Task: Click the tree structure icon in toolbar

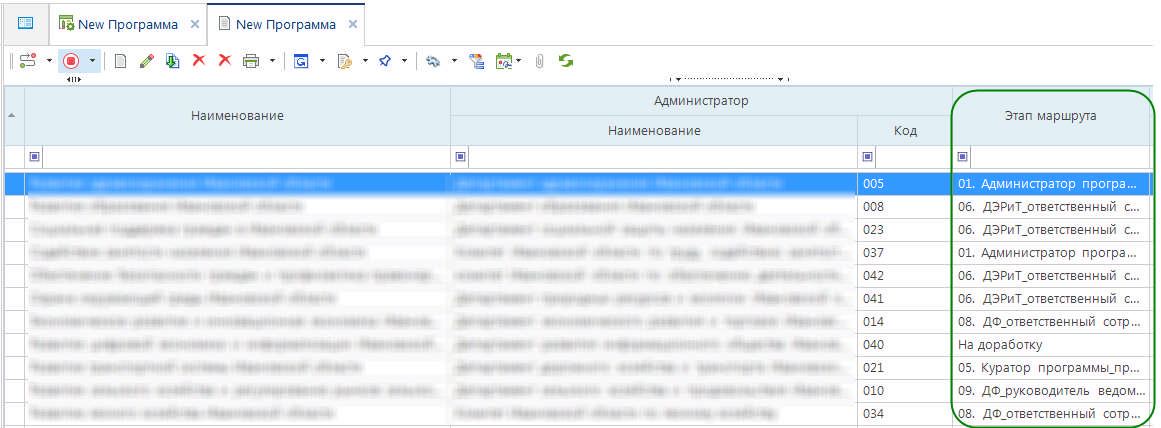Action: point(477,61)
